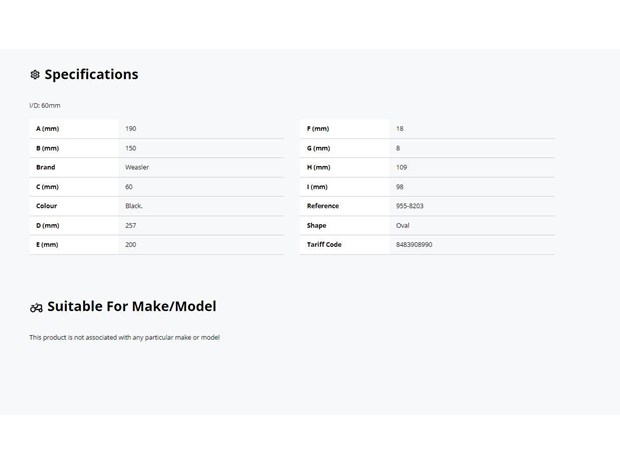
Task: Select the Reference number 955-8203
Action: 410,206
